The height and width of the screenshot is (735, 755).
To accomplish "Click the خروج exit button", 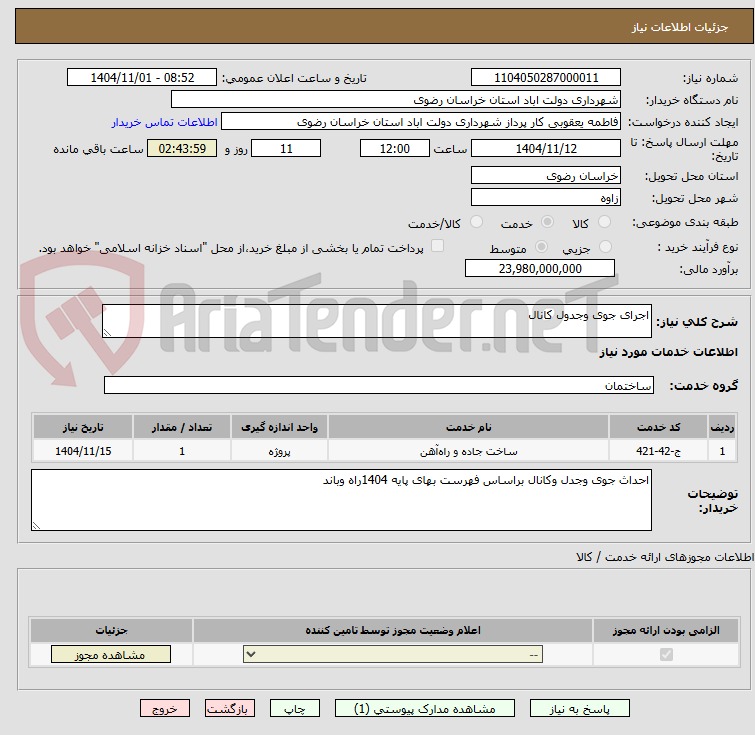I will pos(165,709).
